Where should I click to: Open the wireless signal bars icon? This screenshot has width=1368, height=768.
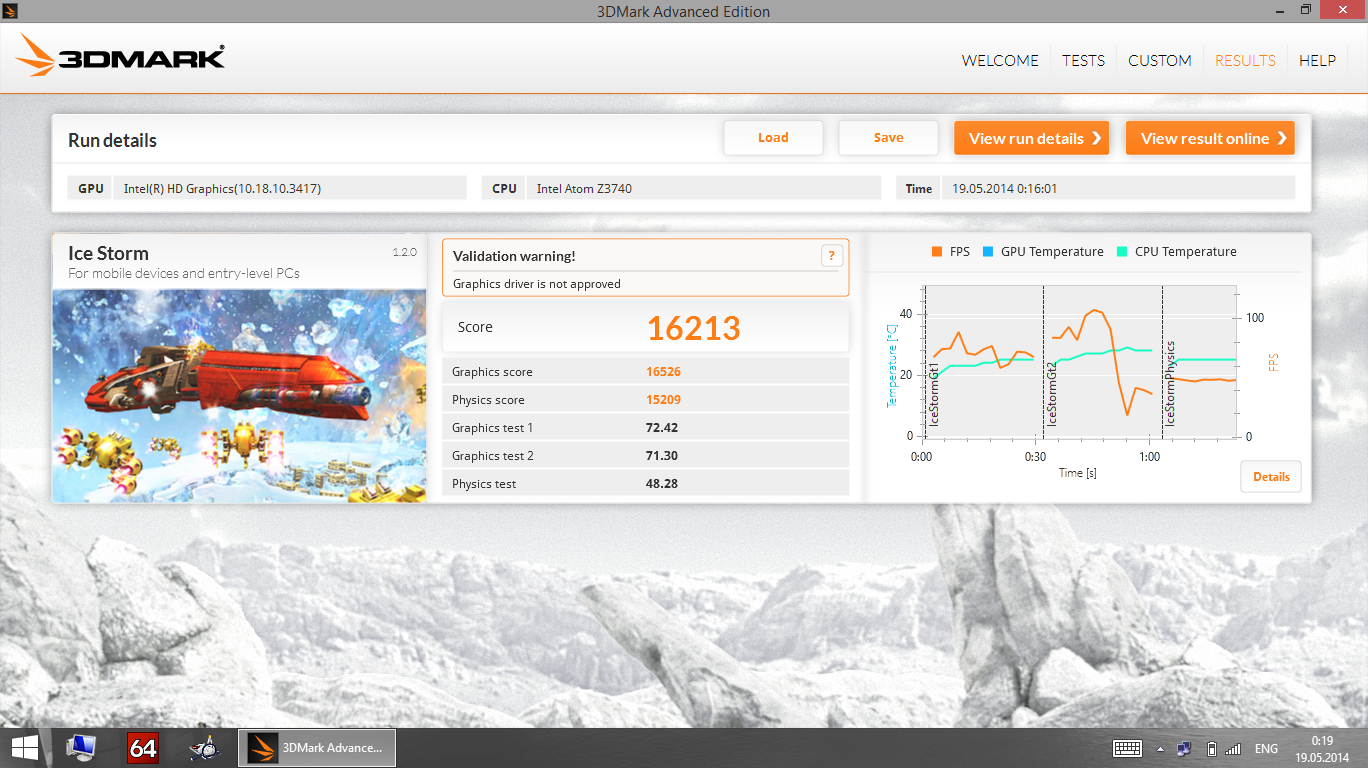(1233, 748)
